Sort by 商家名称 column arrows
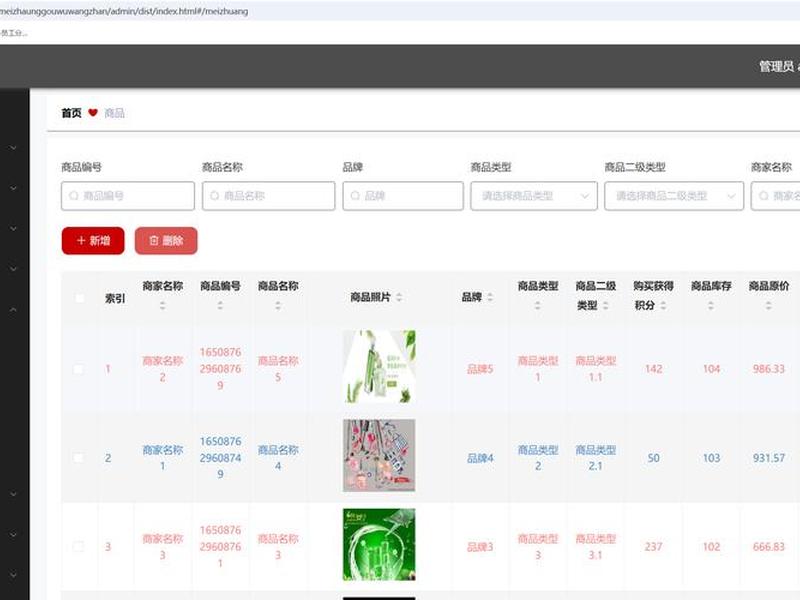 (162, 306)
